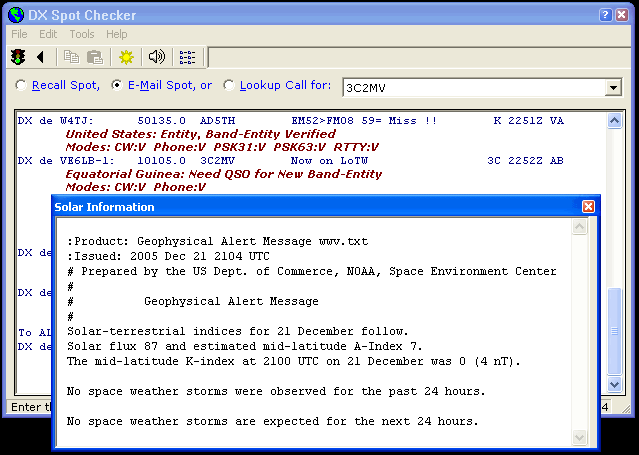Click the Recall Spot label link
Screen dimensions: 639x455
(x=66, y=86)
